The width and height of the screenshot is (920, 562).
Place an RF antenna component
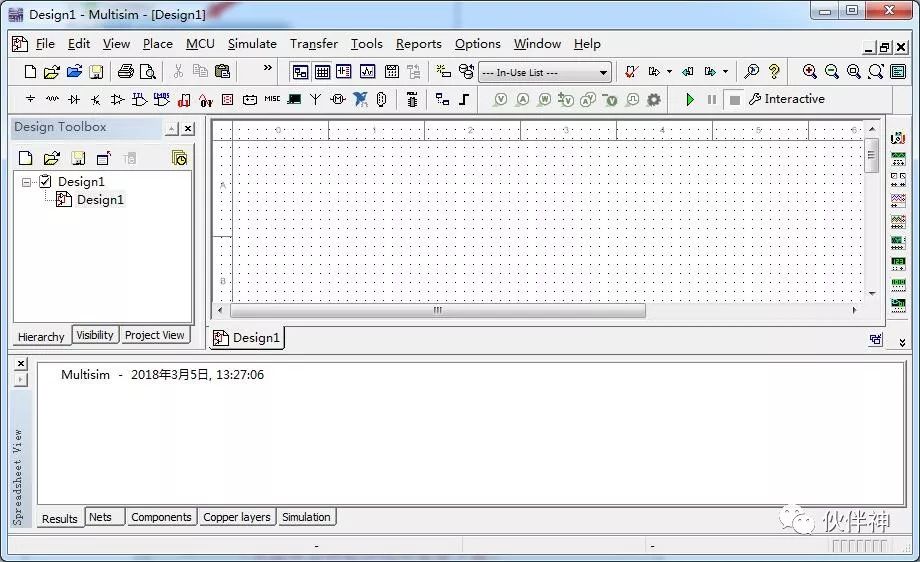point(316,100)
